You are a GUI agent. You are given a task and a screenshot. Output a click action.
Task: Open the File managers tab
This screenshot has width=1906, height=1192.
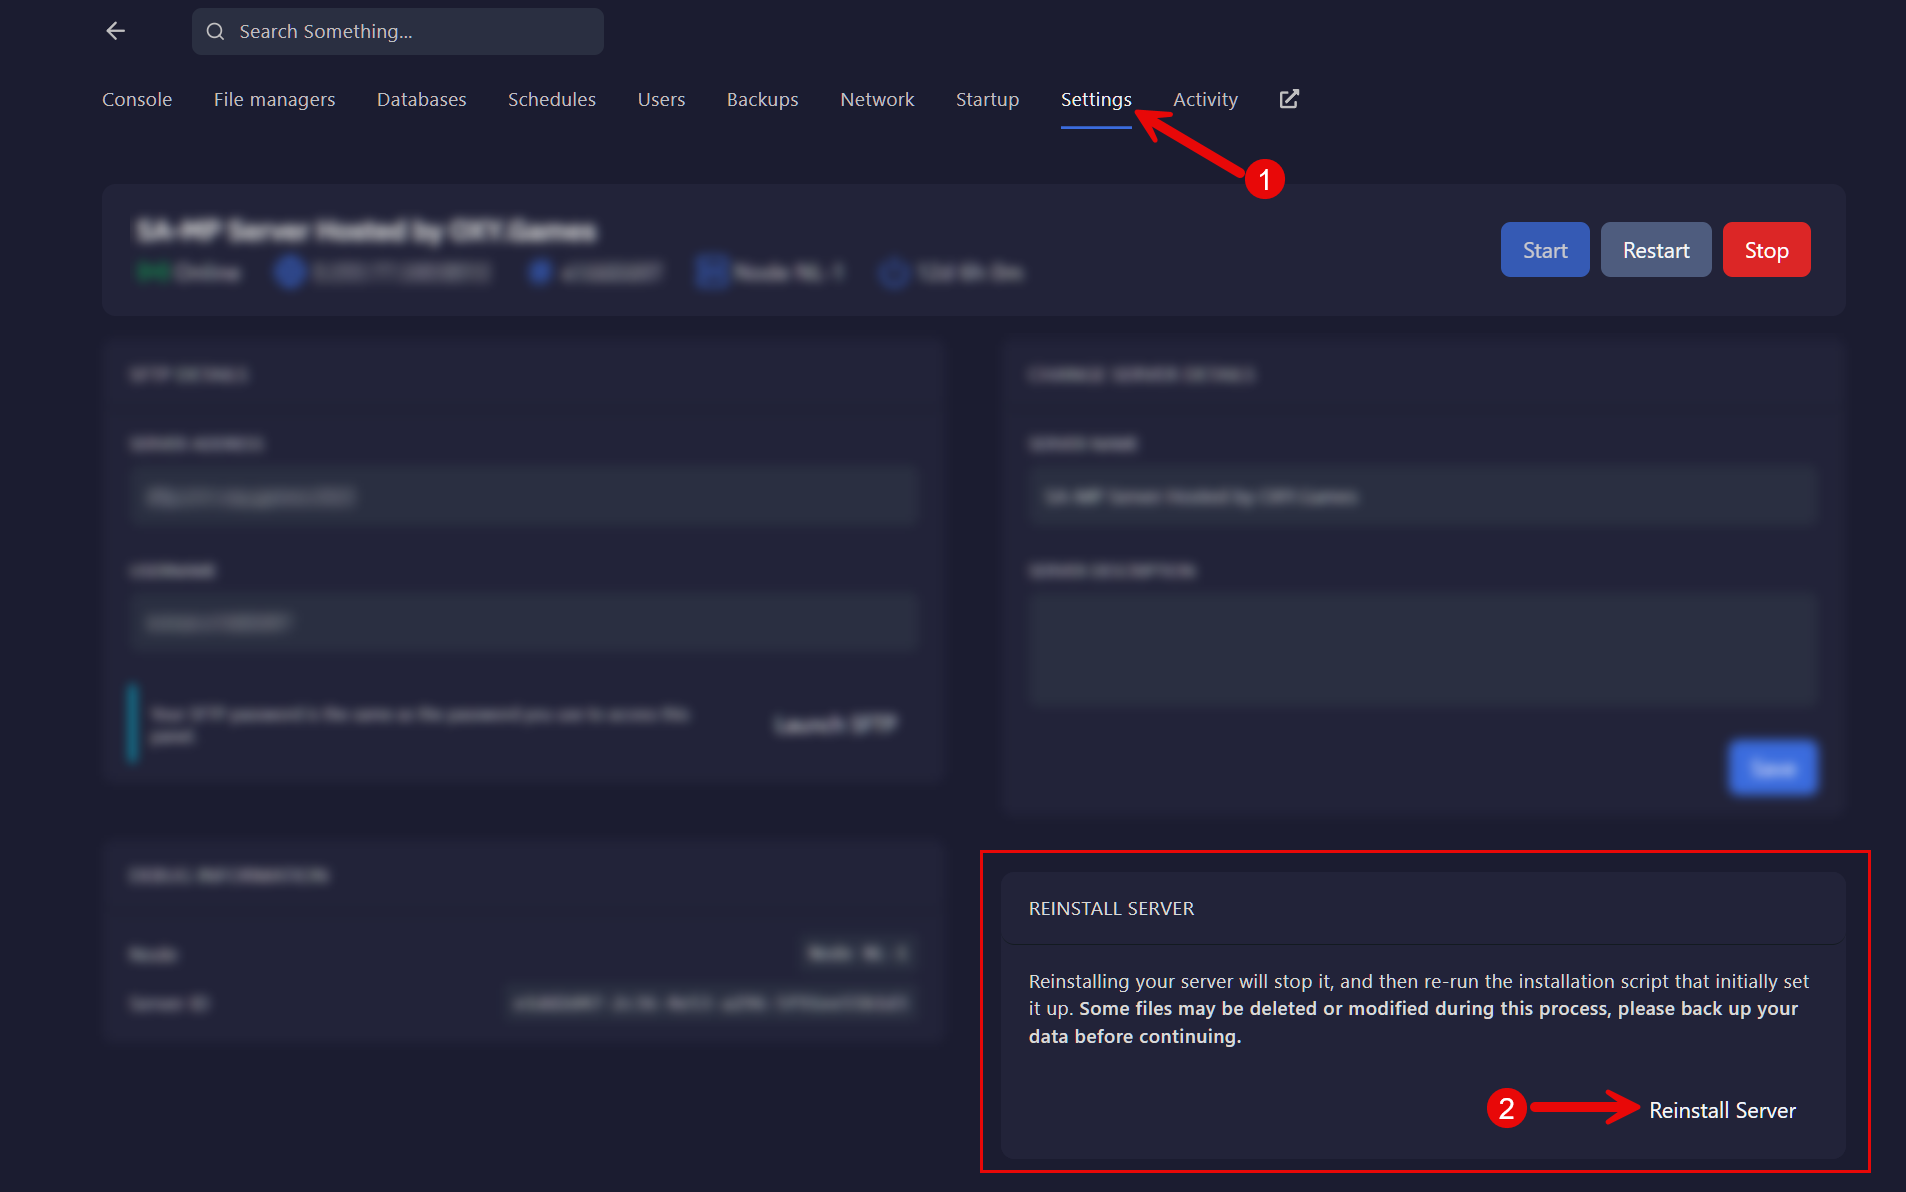coord(274,100)
